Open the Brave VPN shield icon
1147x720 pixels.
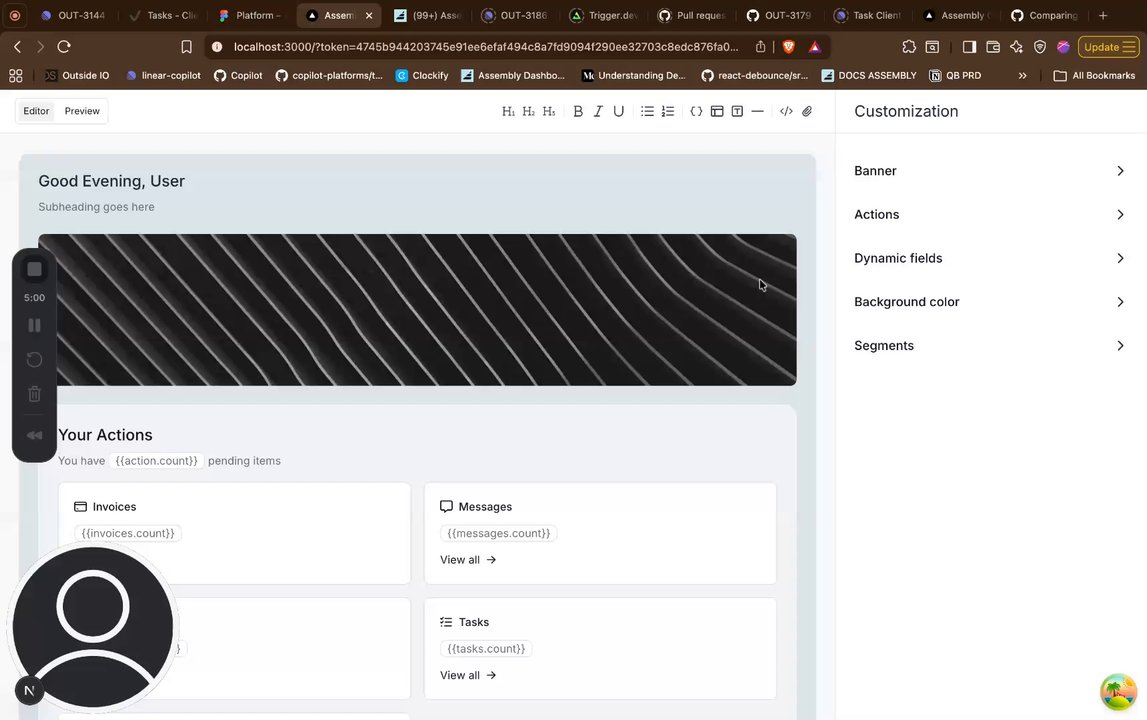click(1039, 47)
